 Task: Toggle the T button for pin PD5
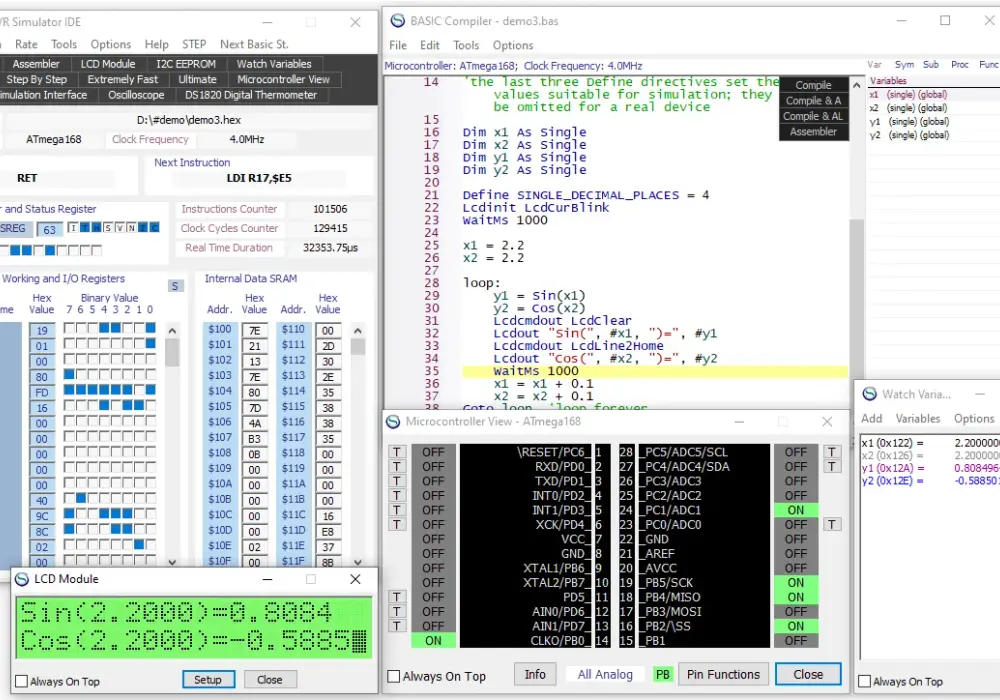pyautogui.click(x=397, y=597)
